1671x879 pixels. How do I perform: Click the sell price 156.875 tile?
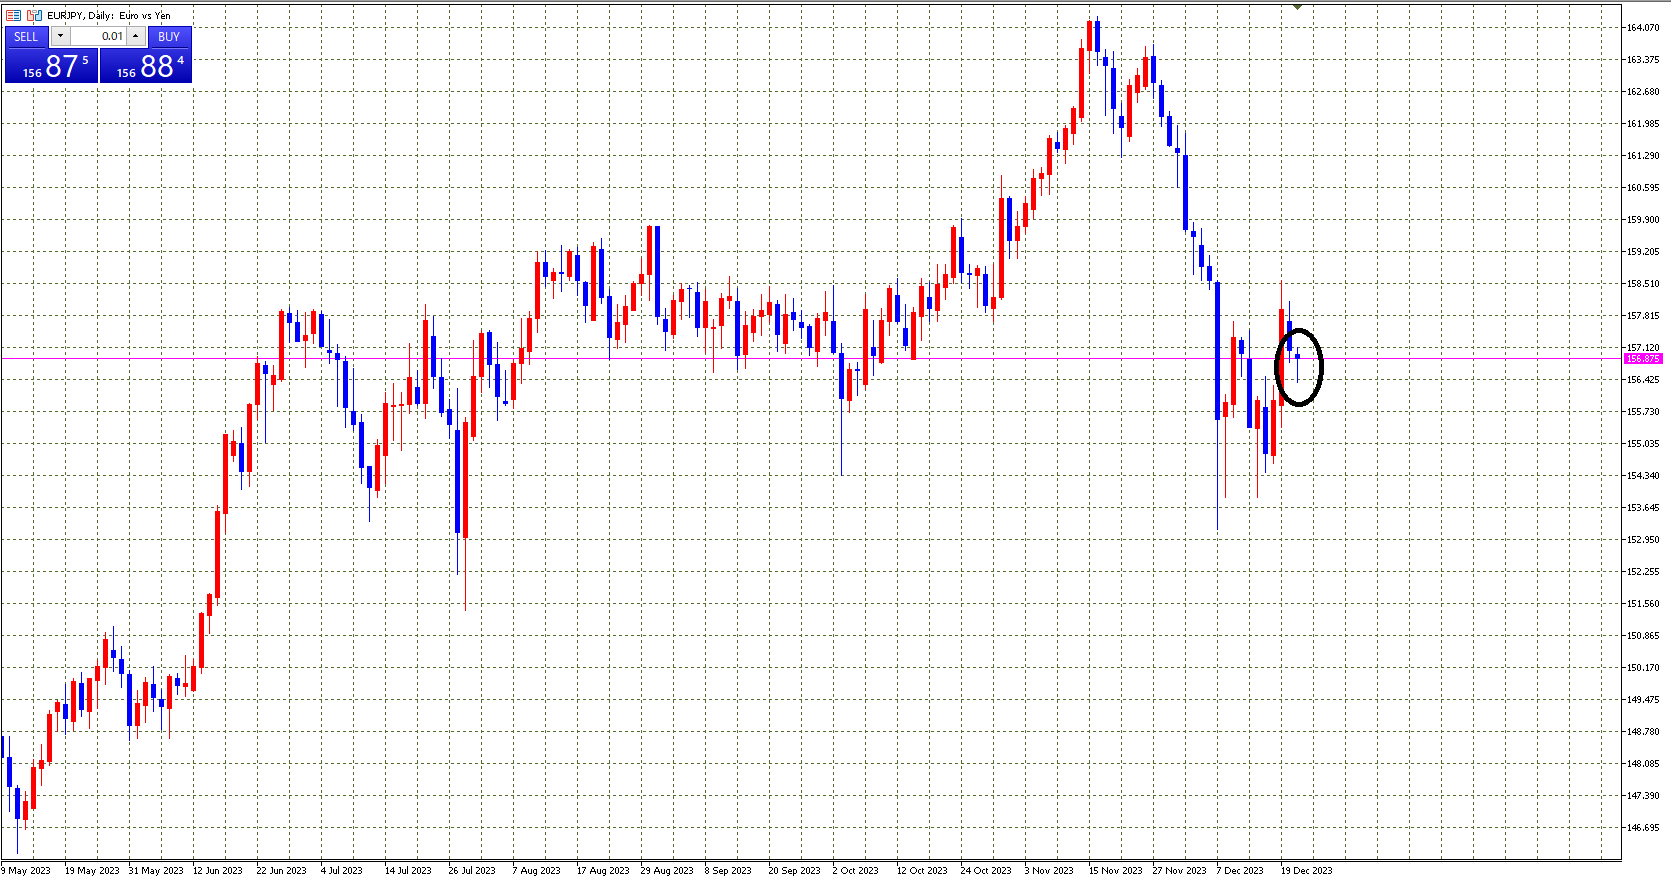[51, 66]
